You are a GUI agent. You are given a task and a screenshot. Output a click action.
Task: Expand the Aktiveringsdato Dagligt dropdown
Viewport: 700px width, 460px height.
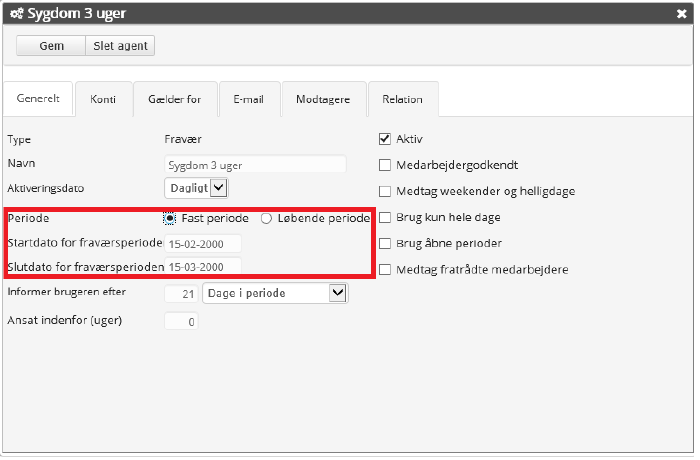[x=197, y=187]
